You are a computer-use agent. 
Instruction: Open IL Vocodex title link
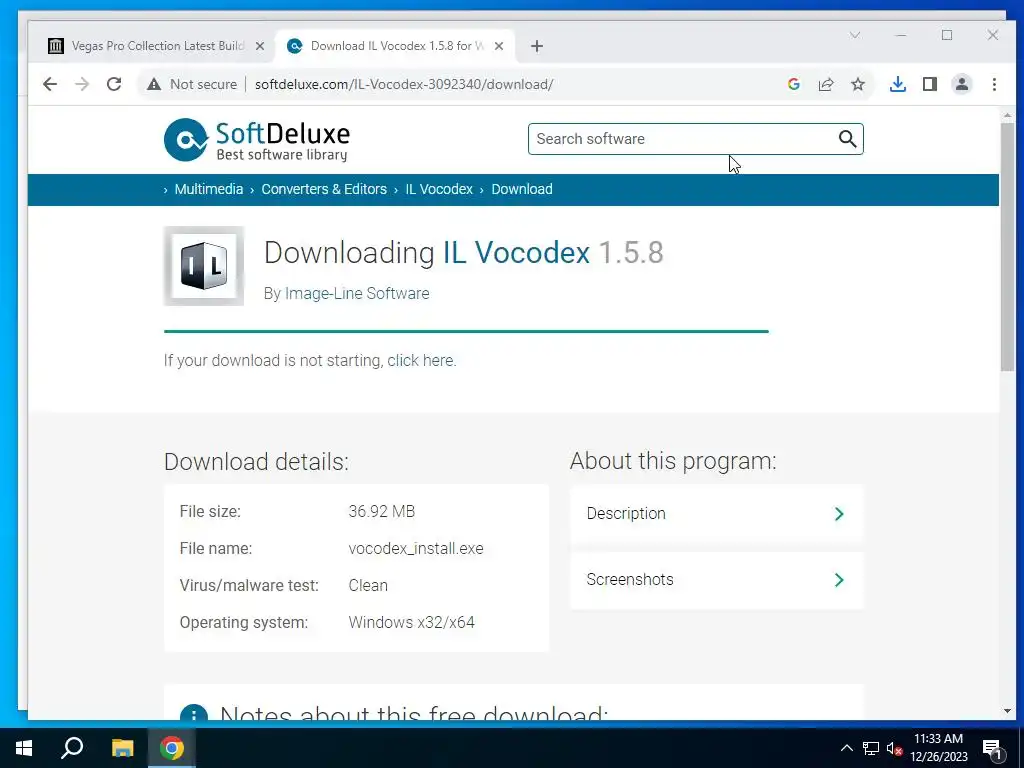[516, 253]
